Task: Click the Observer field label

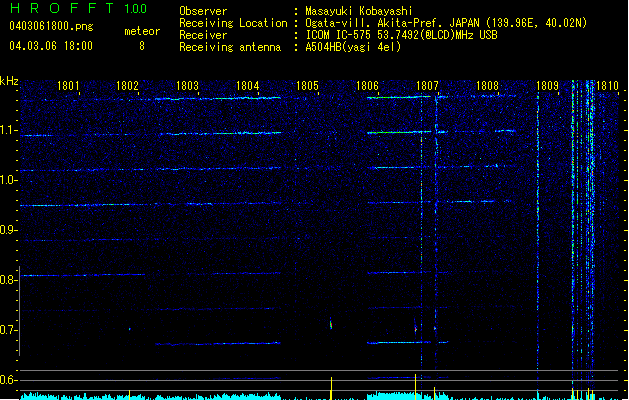Action: coord(203,11)
